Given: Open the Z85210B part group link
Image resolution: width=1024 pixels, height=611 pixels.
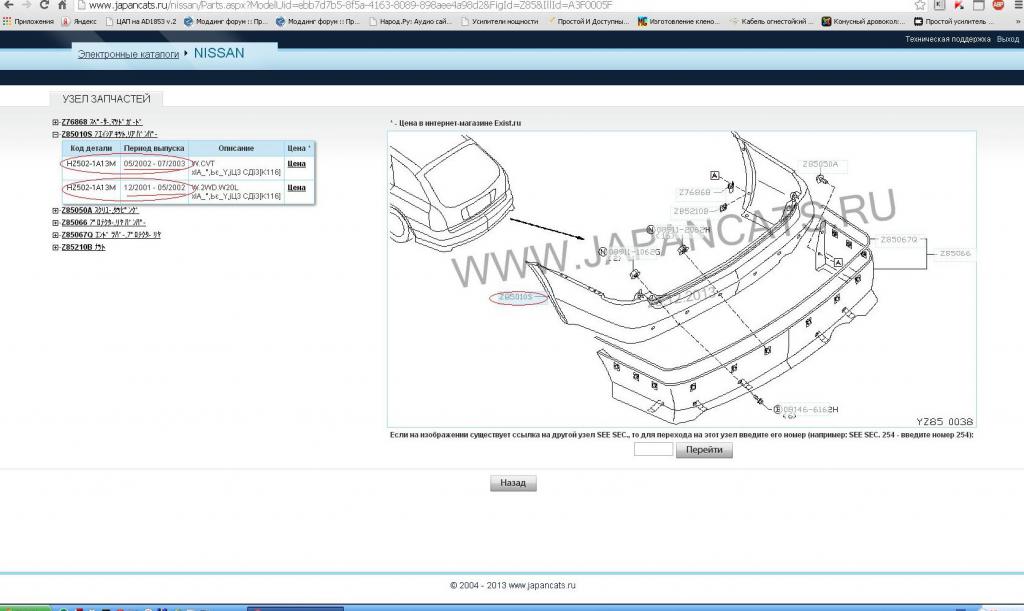Looking at the screenshot, I should tap(83, 247).
